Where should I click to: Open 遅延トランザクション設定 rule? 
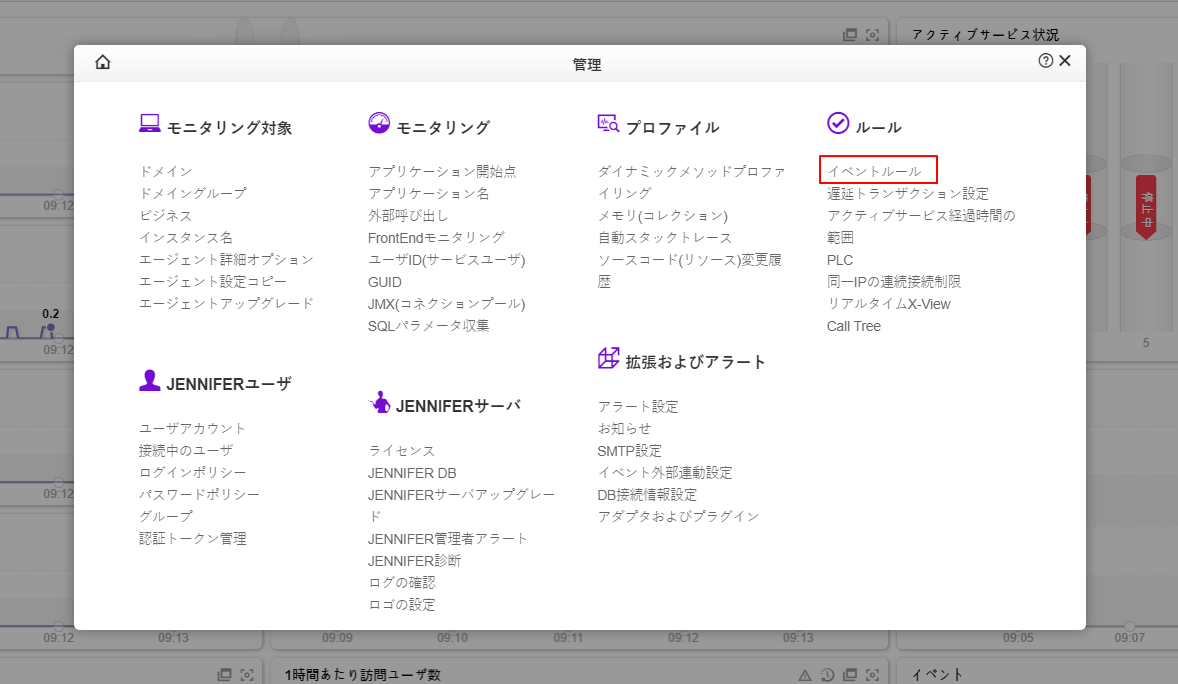point(907,193)
